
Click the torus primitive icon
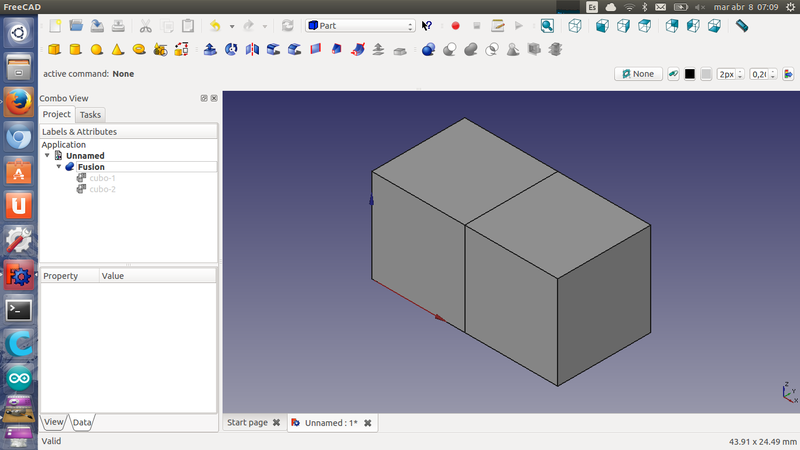[x=139, y=48]
